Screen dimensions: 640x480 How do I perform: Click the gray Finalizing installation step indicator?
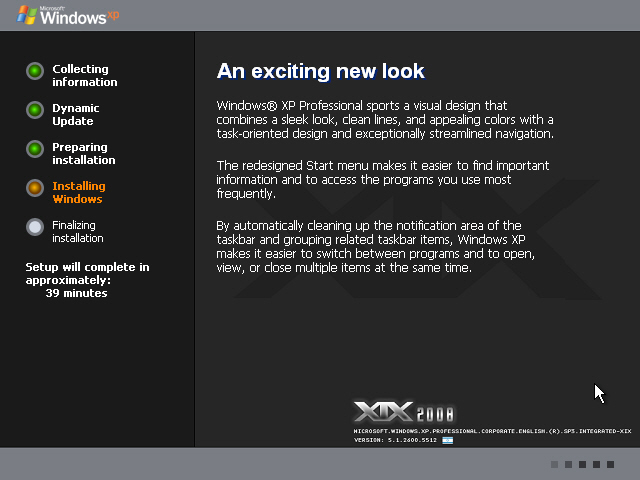coord(35,227)
